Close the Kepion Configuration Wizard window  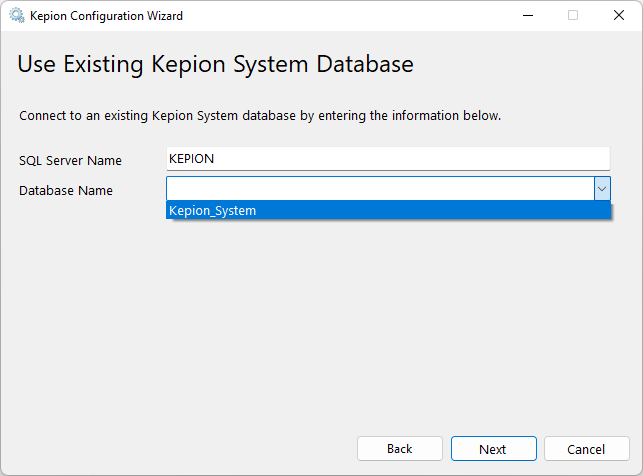pyautogui.click(x=619, y=16)
